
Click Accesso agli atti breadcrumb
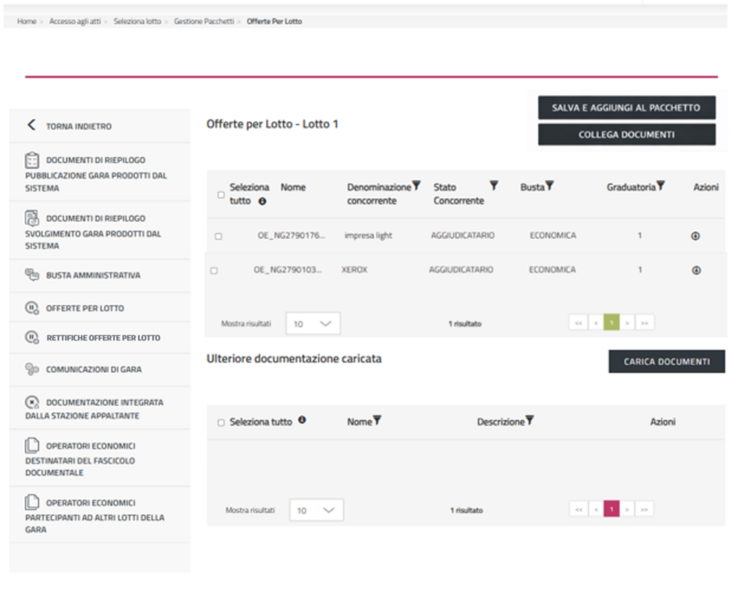(x=75, y=21)
